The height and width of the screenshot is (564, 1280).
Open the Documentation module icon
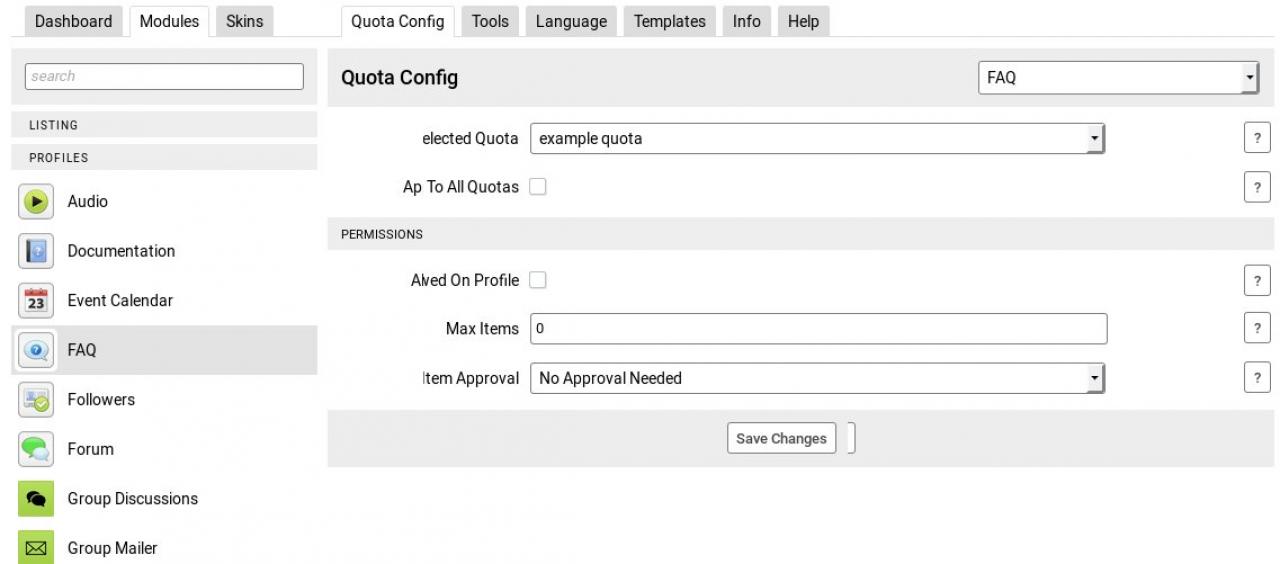(36, 251)
